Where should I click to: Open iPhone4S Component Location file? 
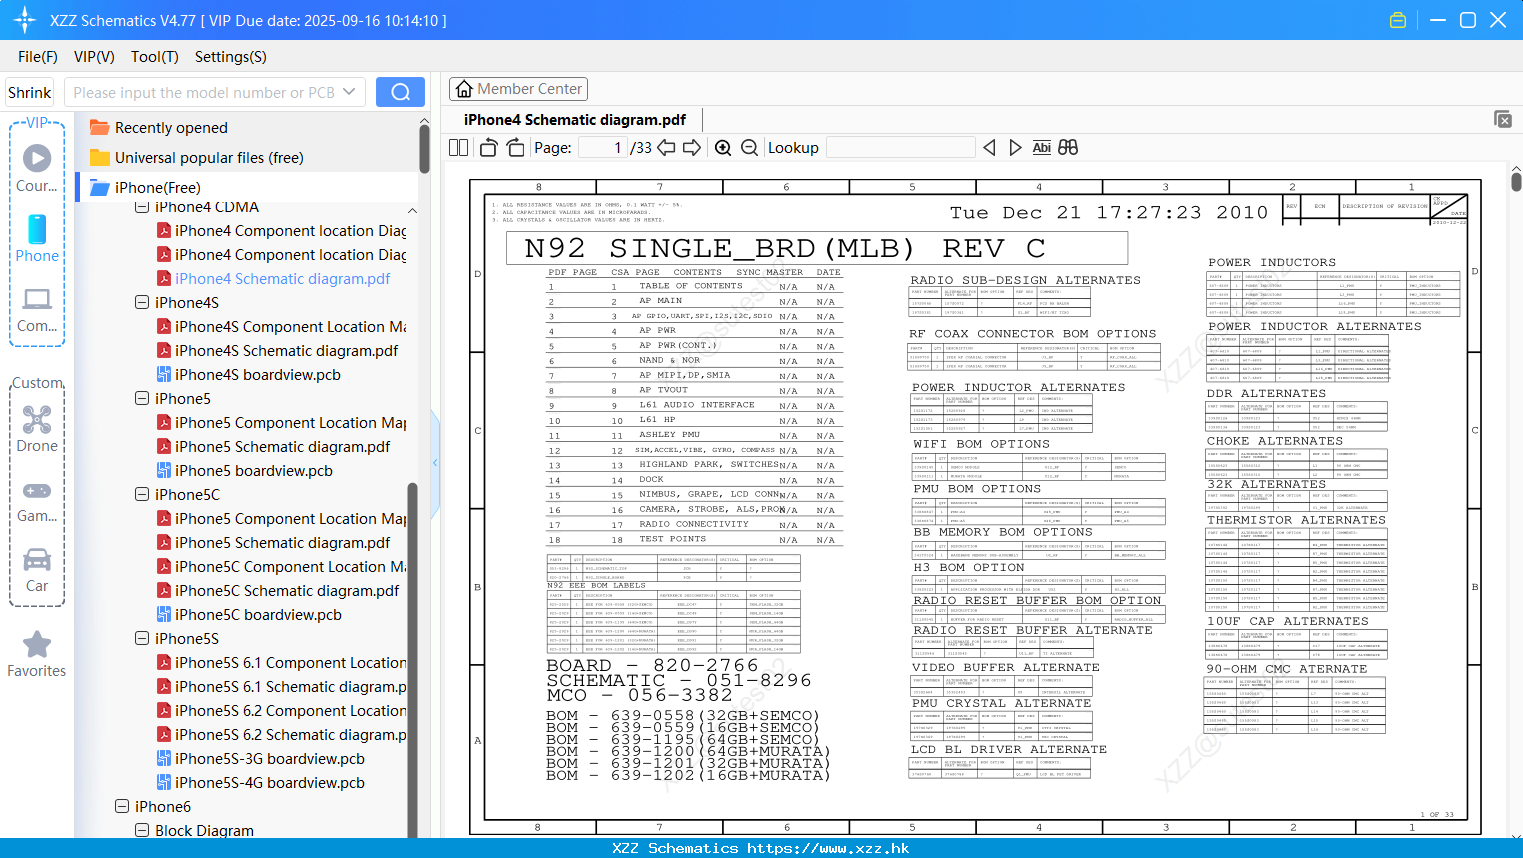281,327
